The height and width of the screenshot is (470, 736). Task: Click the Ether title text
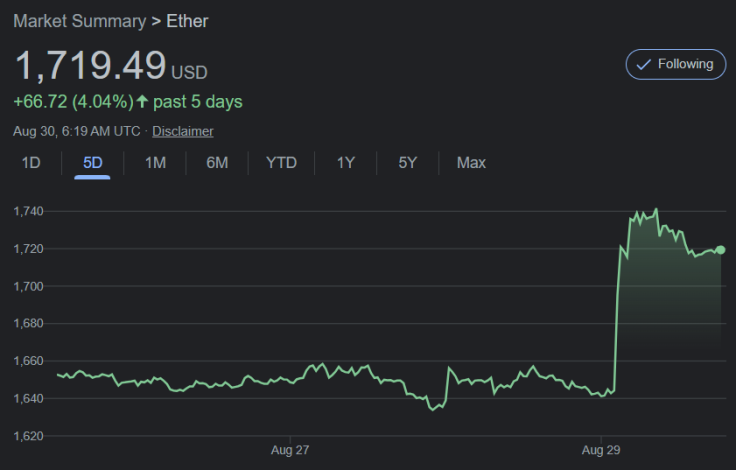point(187,21)
